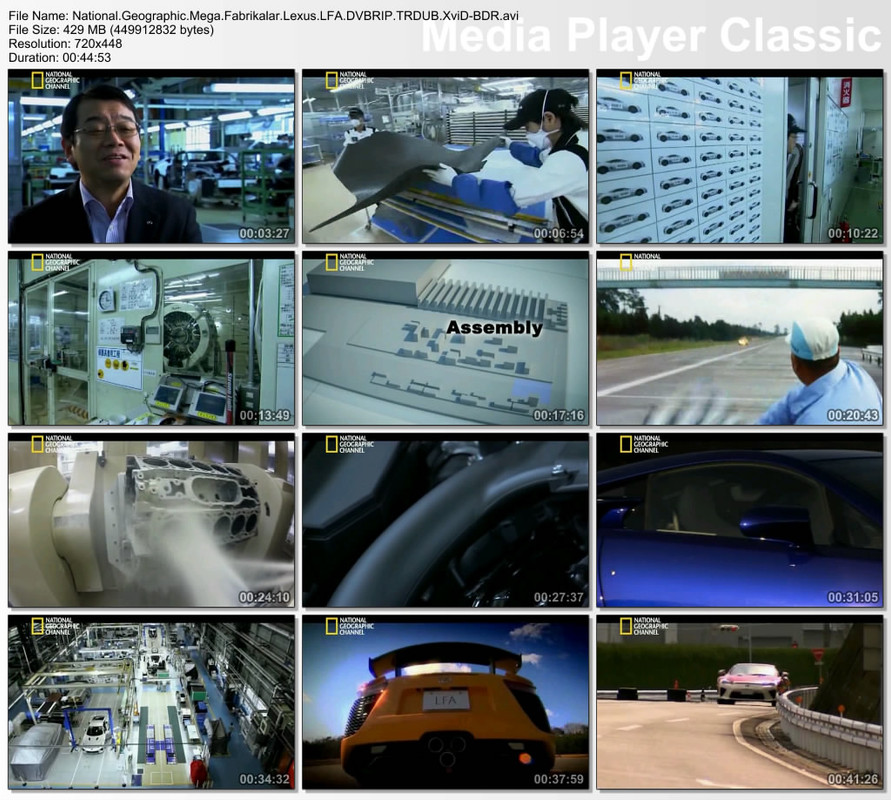The height and width of the screenshot is (800, 891).
Task: Select the 00:10:22 timestamp
Action: (x=853, y=234)
